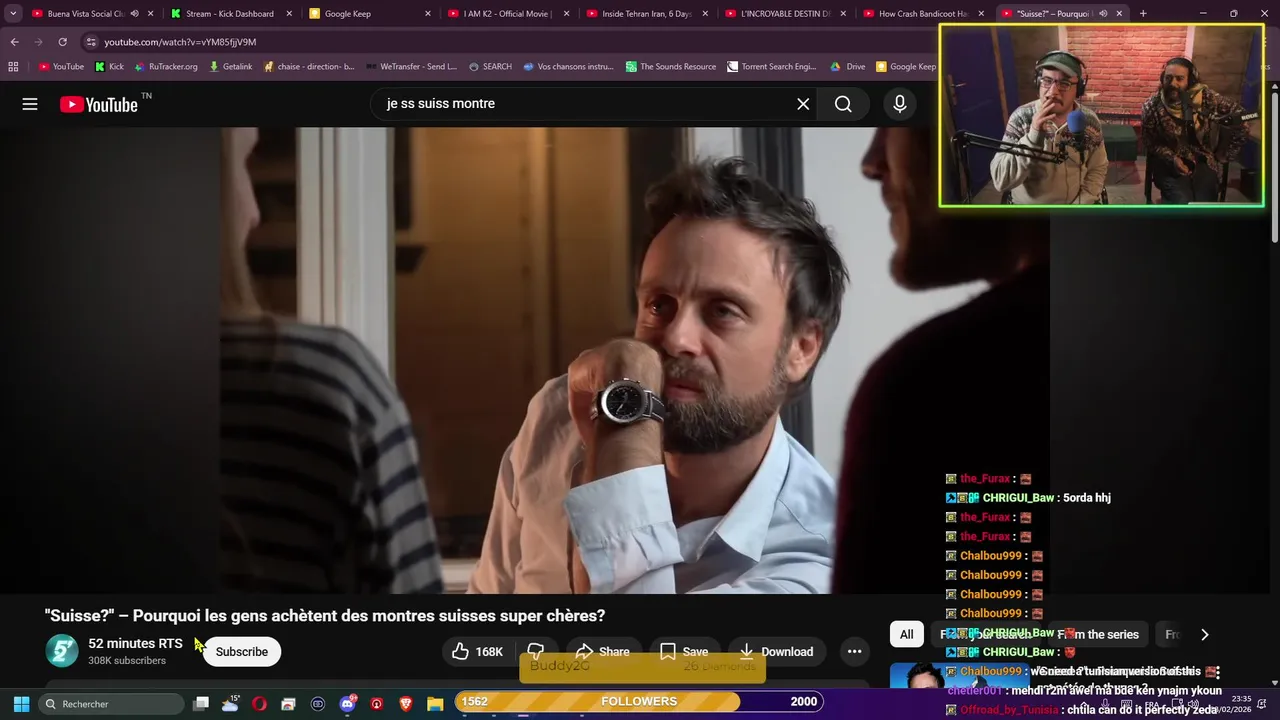Open Opera browser from taskbar
The image size is (1280, 720).
[259, 704]
